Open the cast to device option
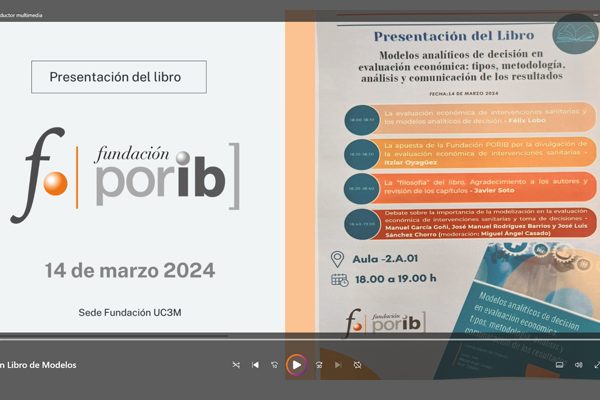 click(x=559, y=365)
